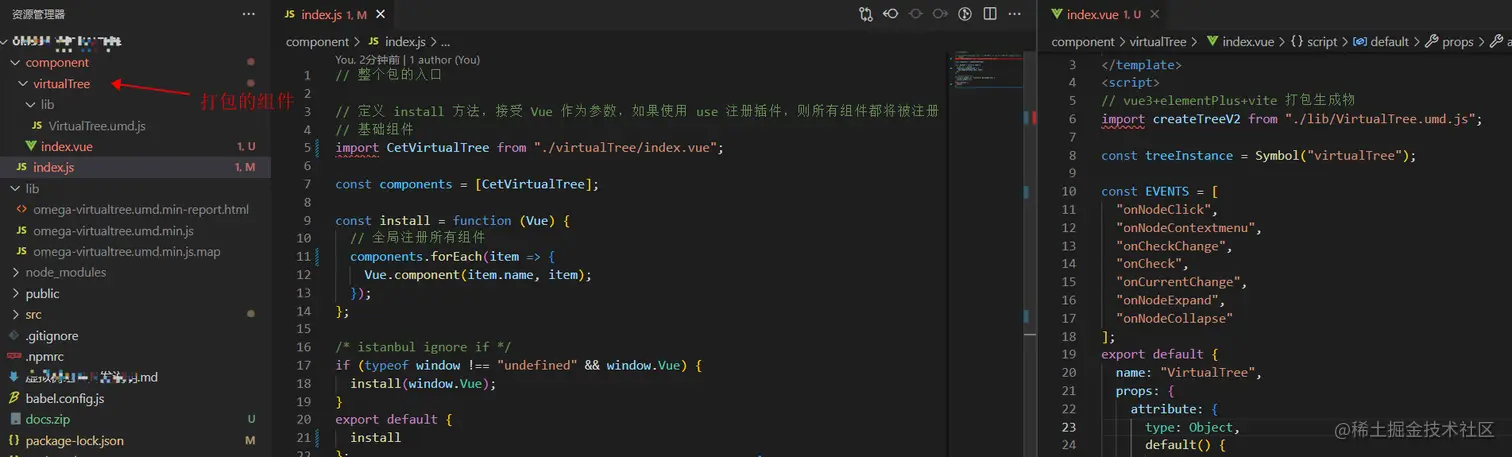Screen dimensions: 1512x457
Task: Click '/* istanbul ignore if */' comment
Action: click(x=423, y=347)
